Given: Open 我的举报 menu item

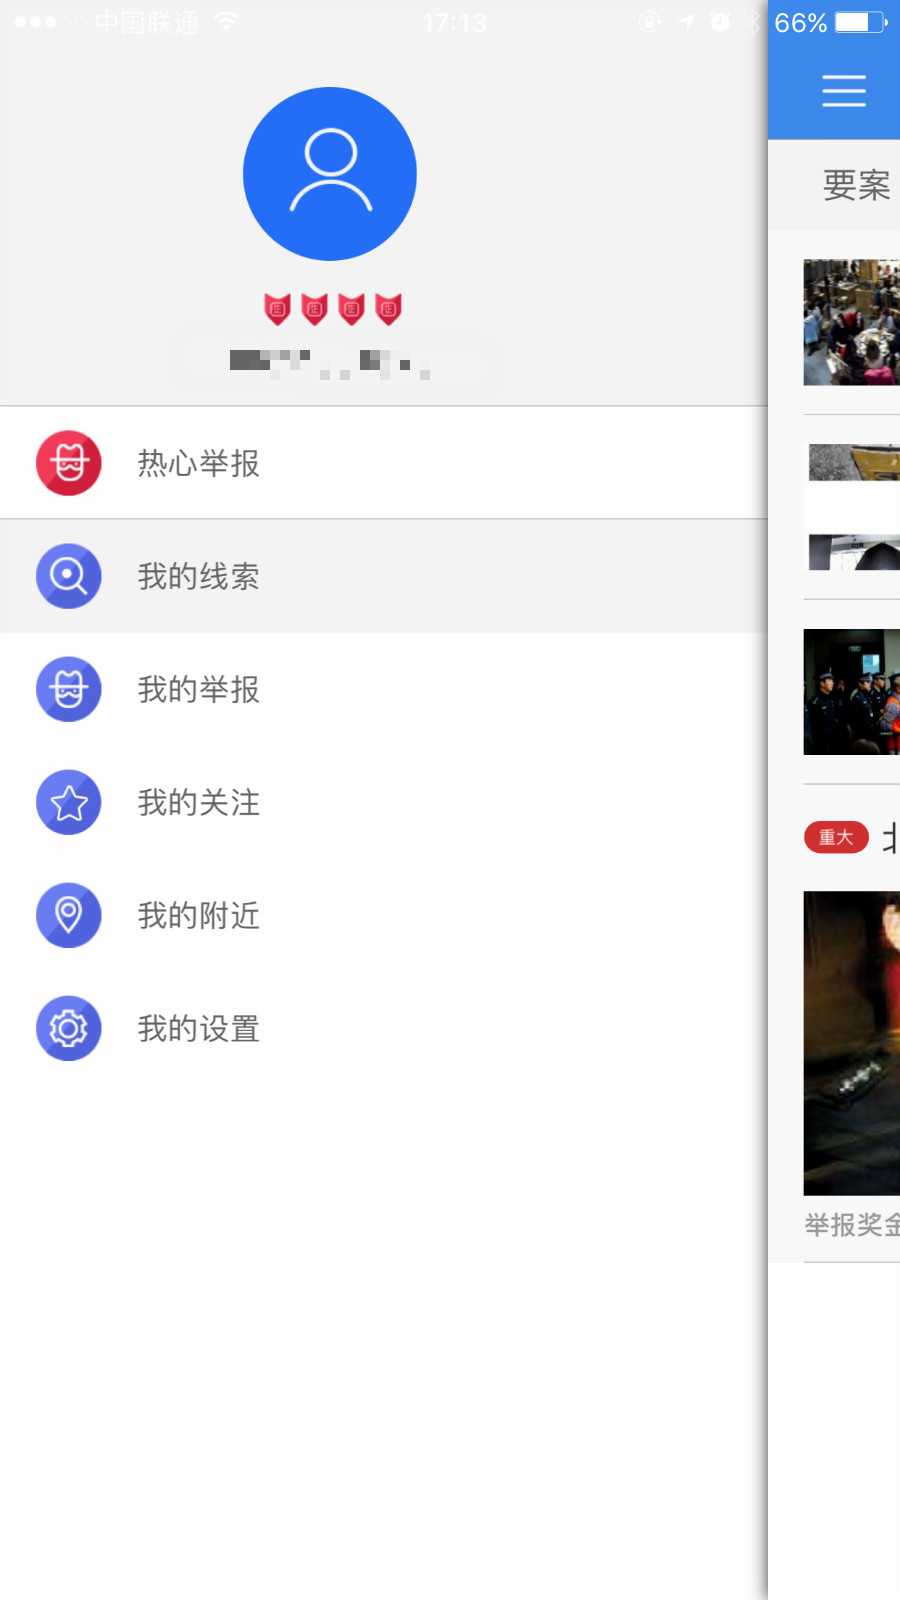Looking at the screenshot, I should (x=384, y=689).
